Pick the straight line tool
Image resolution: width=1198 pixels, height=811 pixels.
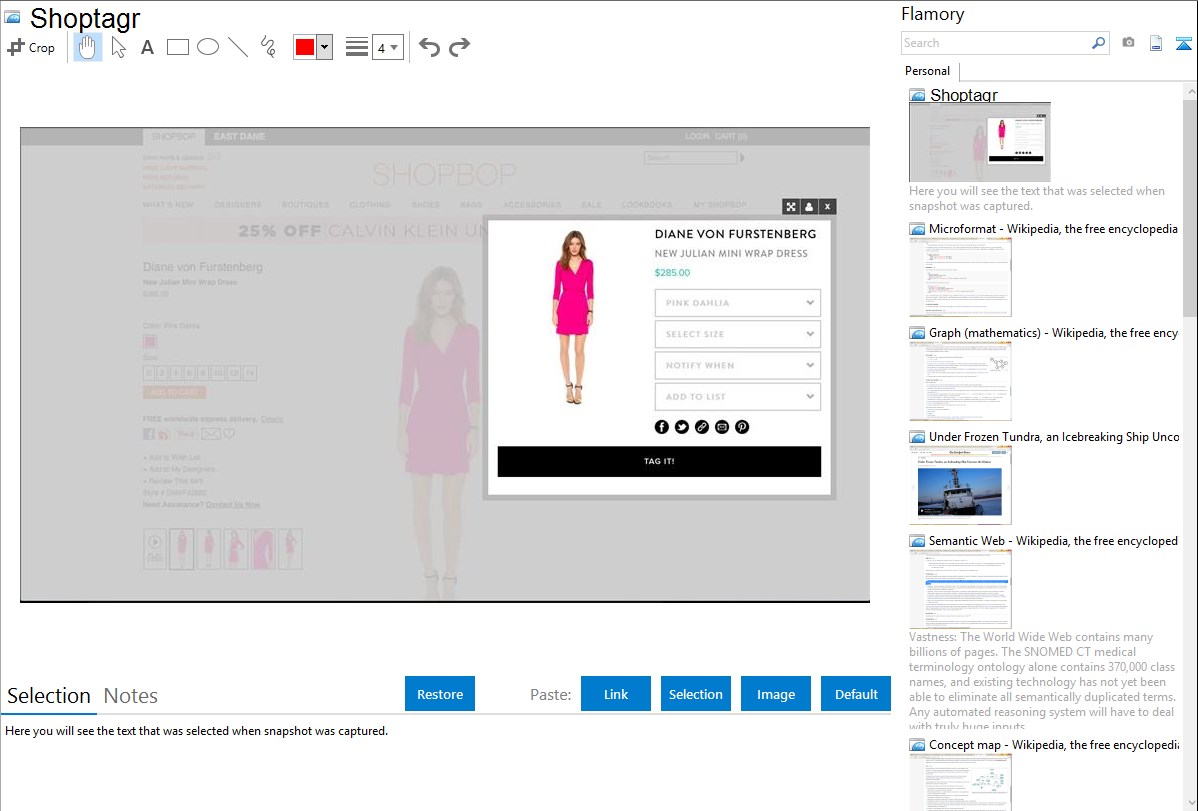(x=238, y=47)
